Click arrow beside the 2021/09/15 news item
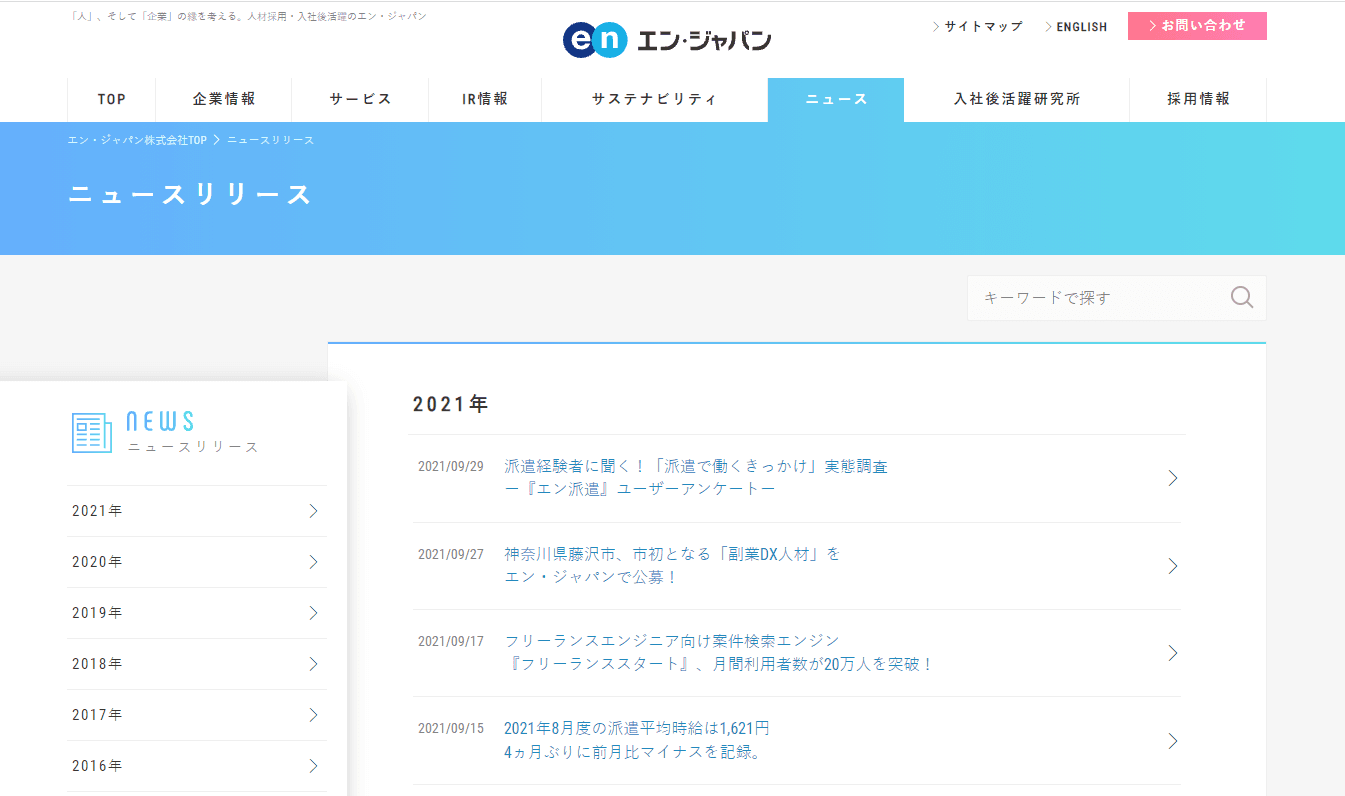The height and width of the screenshot is (796, 1345). click(1173, 741)
